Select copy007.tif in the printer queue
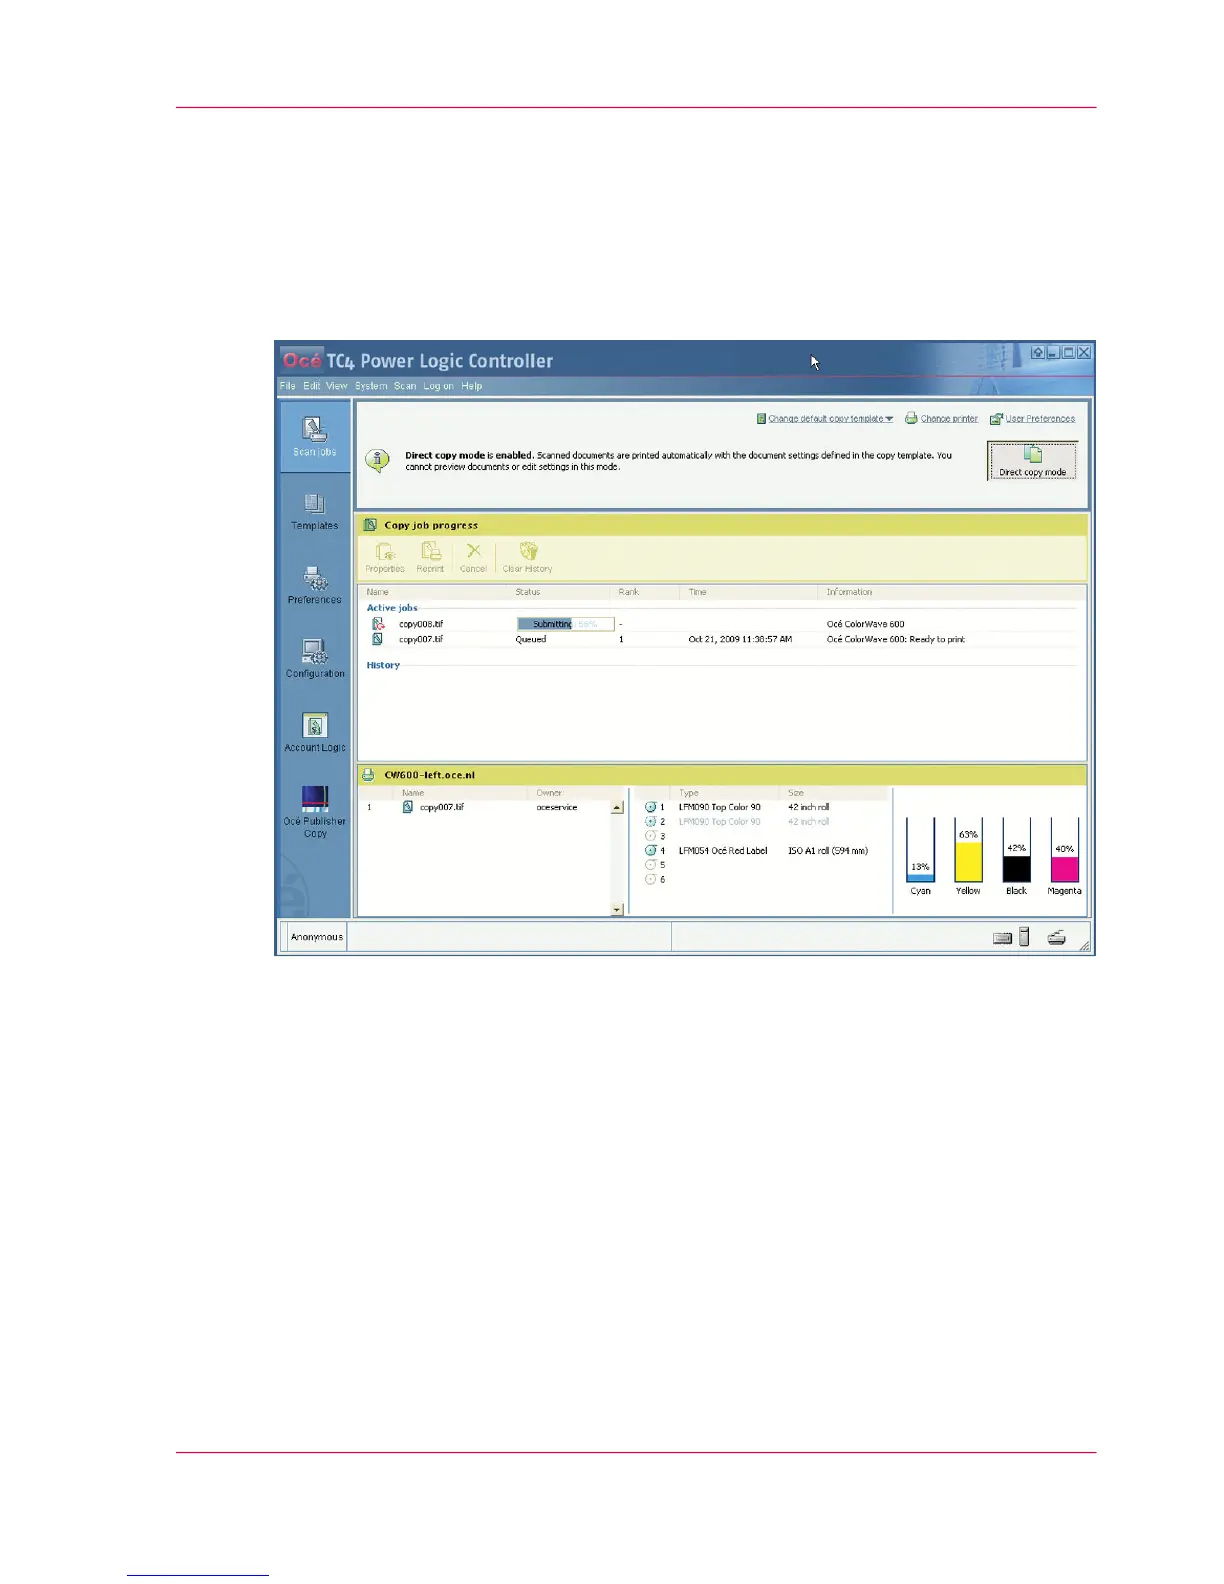 pyautogui.click(x=485, y=807)
